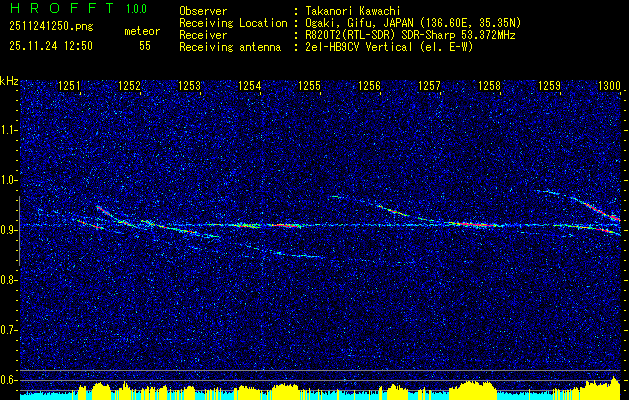The height and width of the screenshot is (400, 629).
Task: Click the Receiver label
Action: [x=203, y=35]
